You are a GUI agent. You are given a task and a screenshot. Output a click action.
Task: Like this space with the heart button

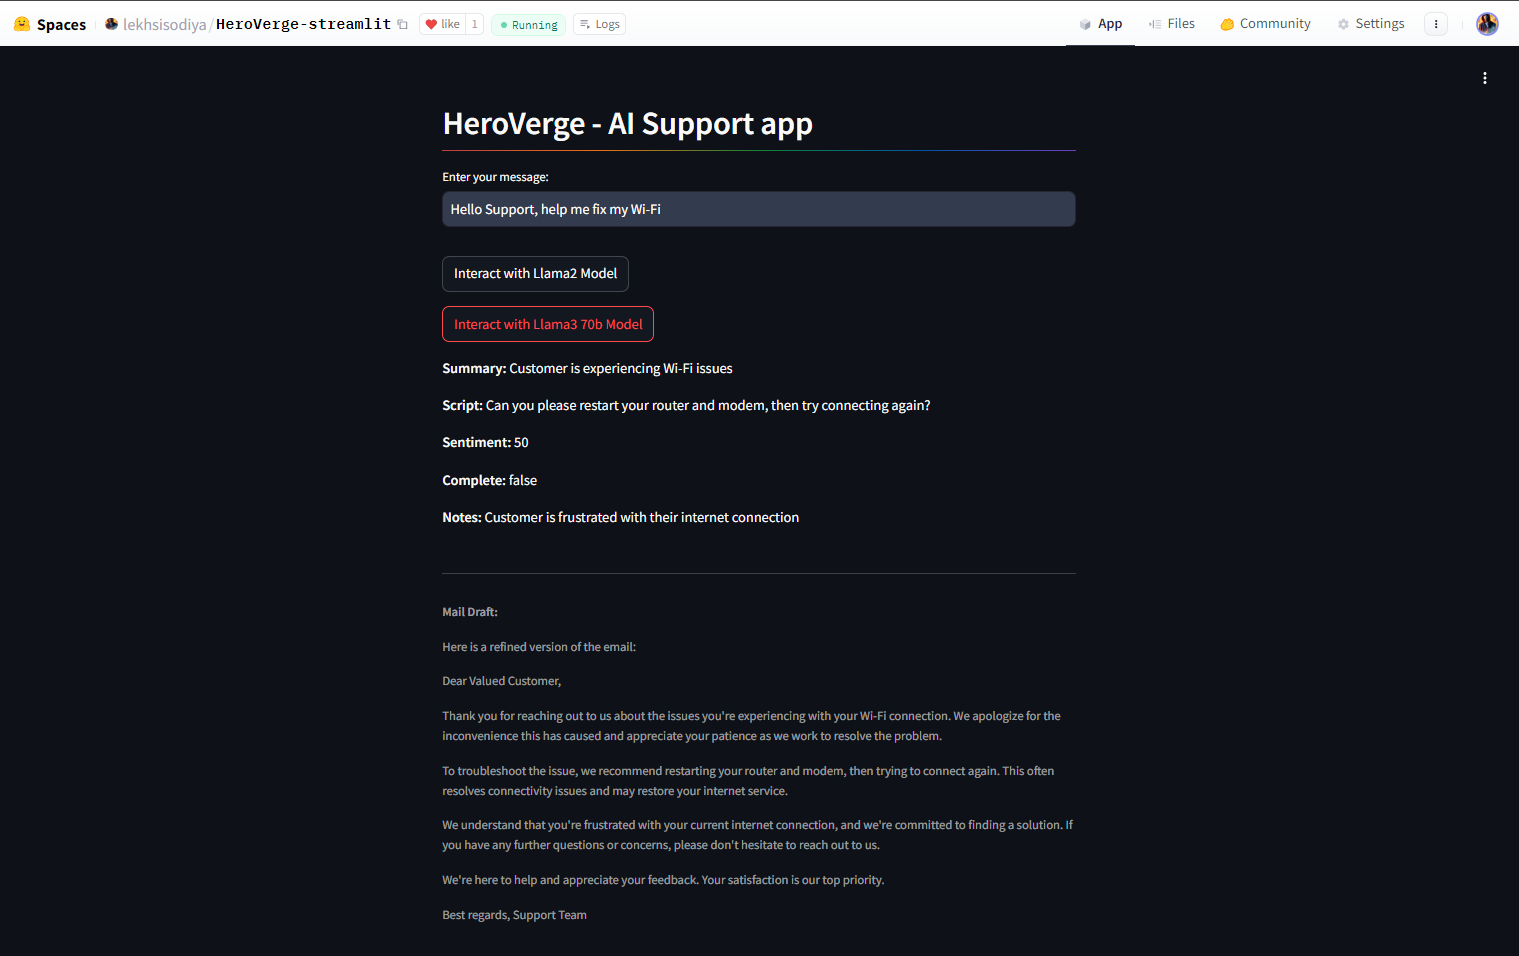442,24
